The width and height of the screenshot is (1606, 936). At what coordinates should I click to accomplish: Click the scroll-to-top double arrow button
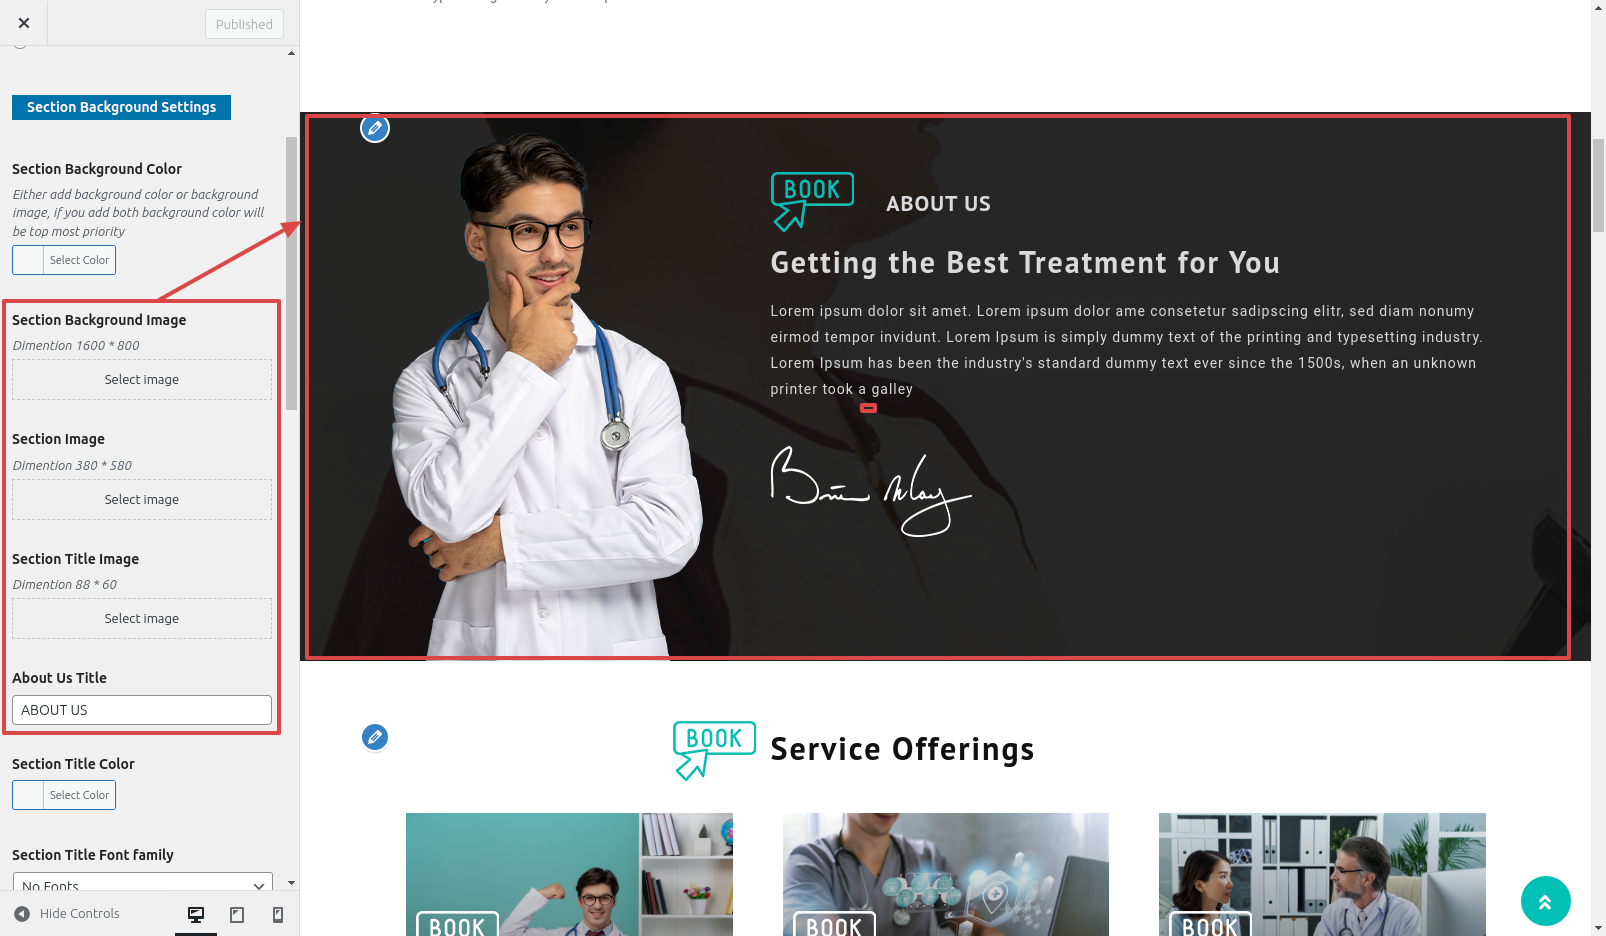coord(1545,902)
